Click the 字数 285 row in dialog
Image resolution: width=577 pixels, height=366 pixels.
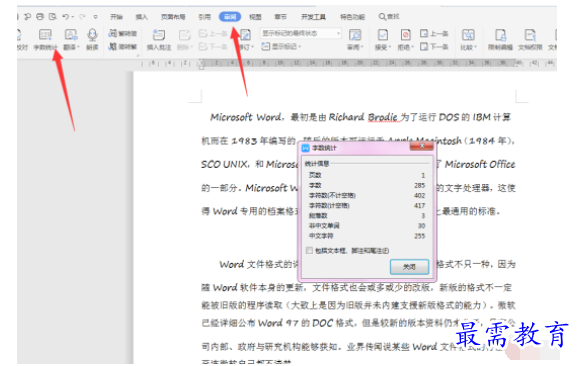click(367, 185)
